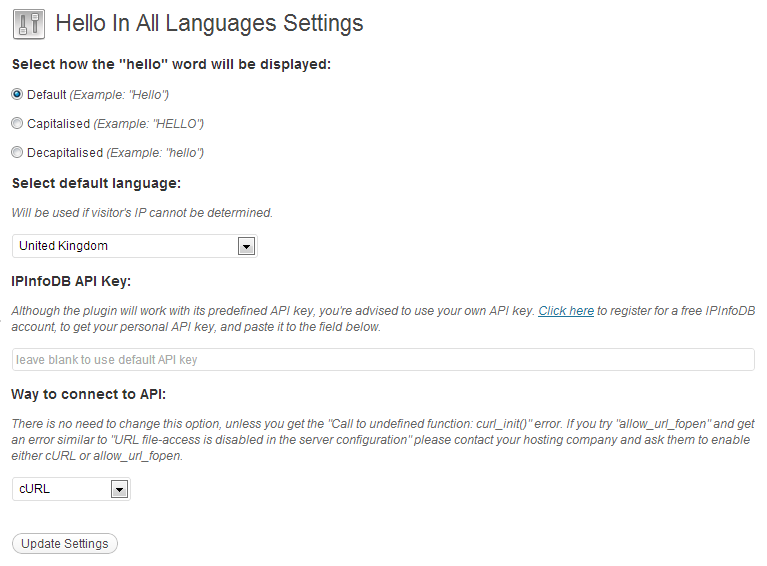Follow the 'Click here' IPInfoDB registration link
This screenshot has height=566, width=767.
pyautogui.click(x=566, y=311)
